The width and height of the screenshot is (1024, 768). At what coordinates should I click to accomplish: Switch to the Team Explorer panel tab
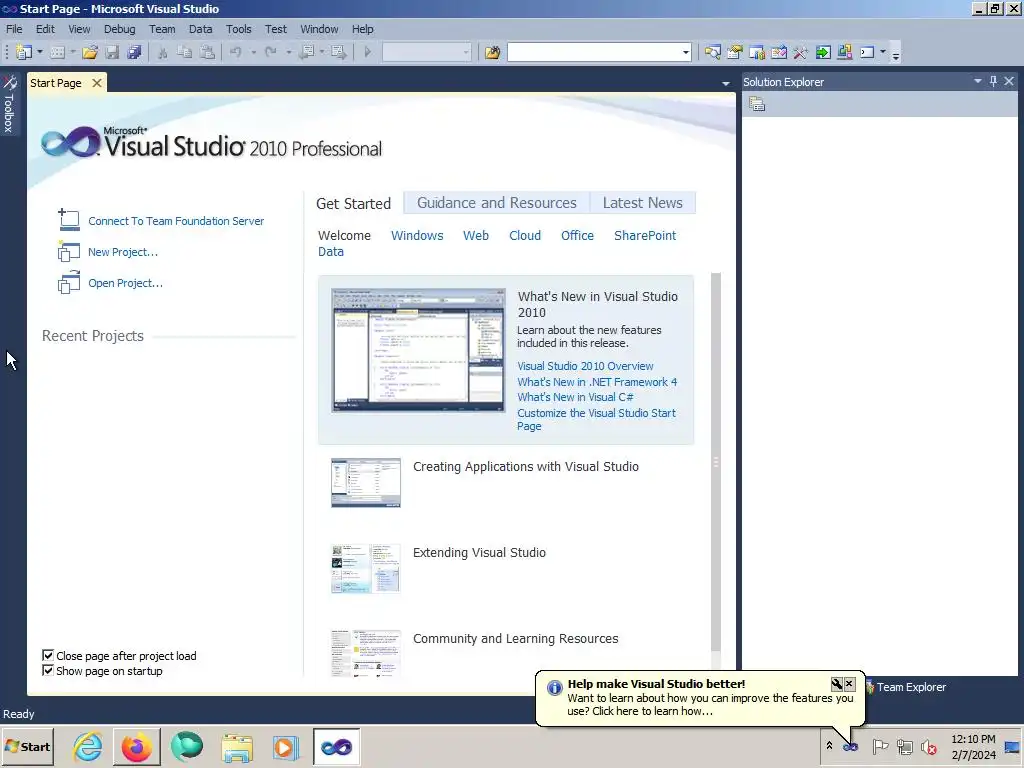pos(905,687)
